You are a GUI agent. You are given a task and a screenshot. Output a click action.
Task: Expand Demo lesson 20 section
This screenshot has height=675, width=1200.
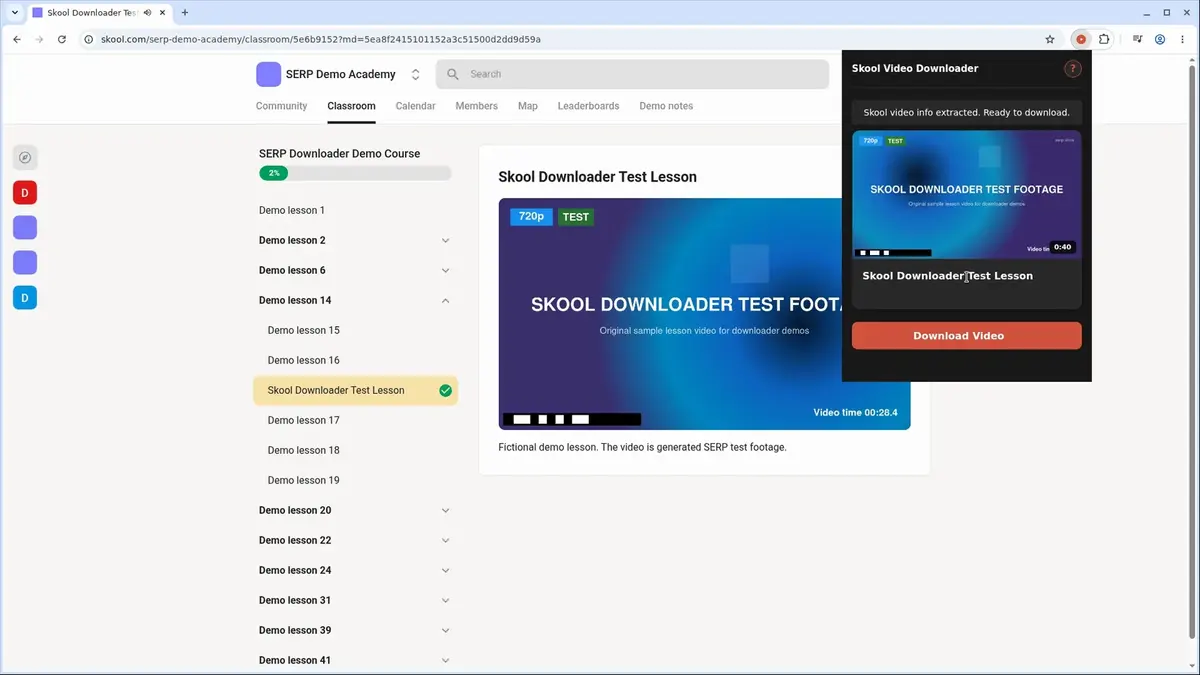coord(446,511)
